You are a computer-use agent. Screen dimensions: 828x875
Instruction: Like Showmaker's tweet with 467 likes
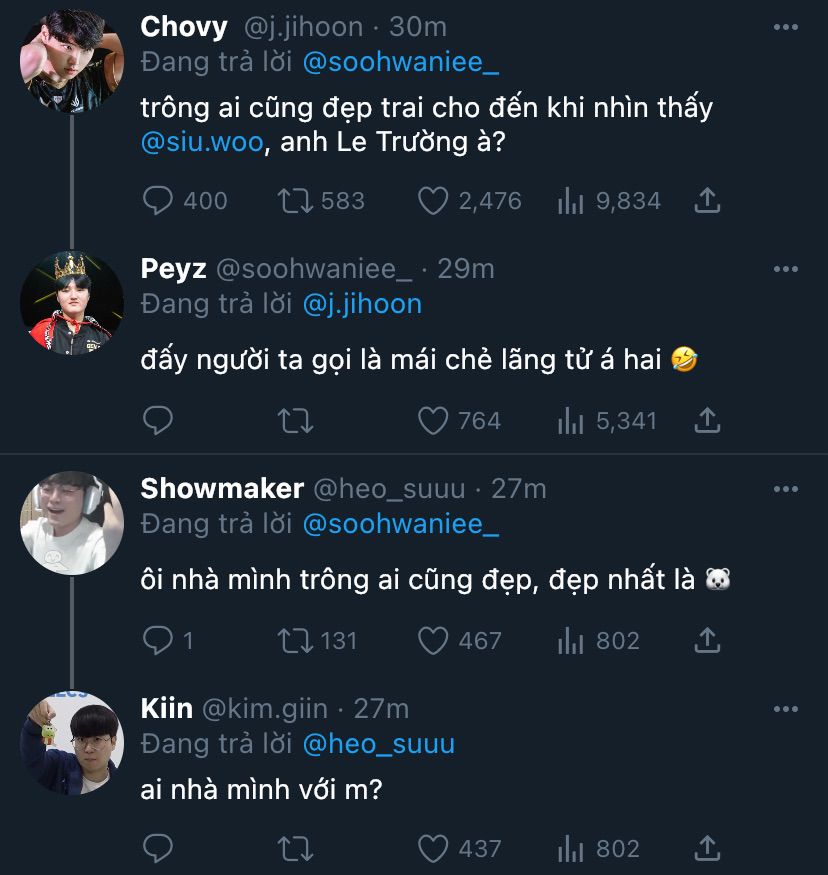click(432, 640)
